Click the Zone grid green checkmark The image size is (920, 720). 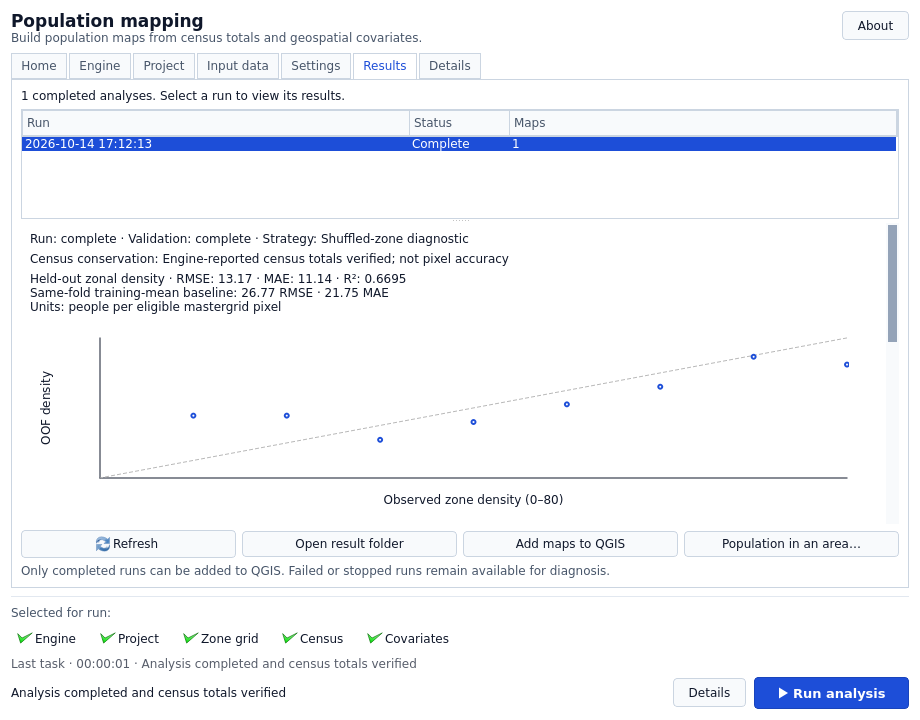point(190,638)
